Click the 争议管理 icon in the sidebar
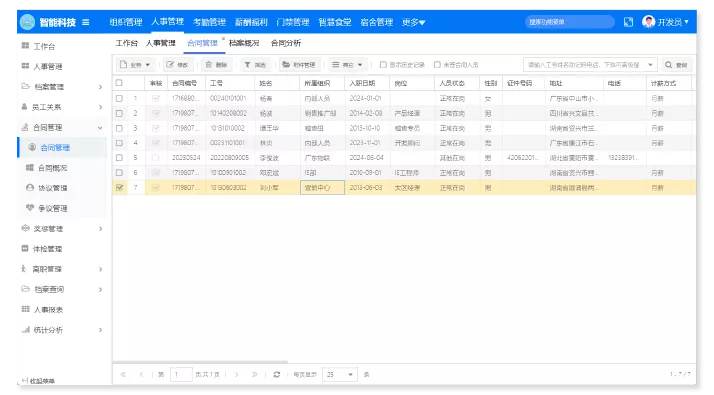Image resolution: width=714 pixels, height=395 pixels. 30,207
